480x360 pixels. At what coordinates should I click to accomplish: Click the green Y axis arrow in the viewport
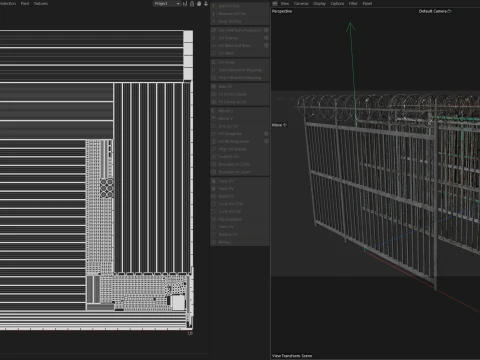coord(350,27)
